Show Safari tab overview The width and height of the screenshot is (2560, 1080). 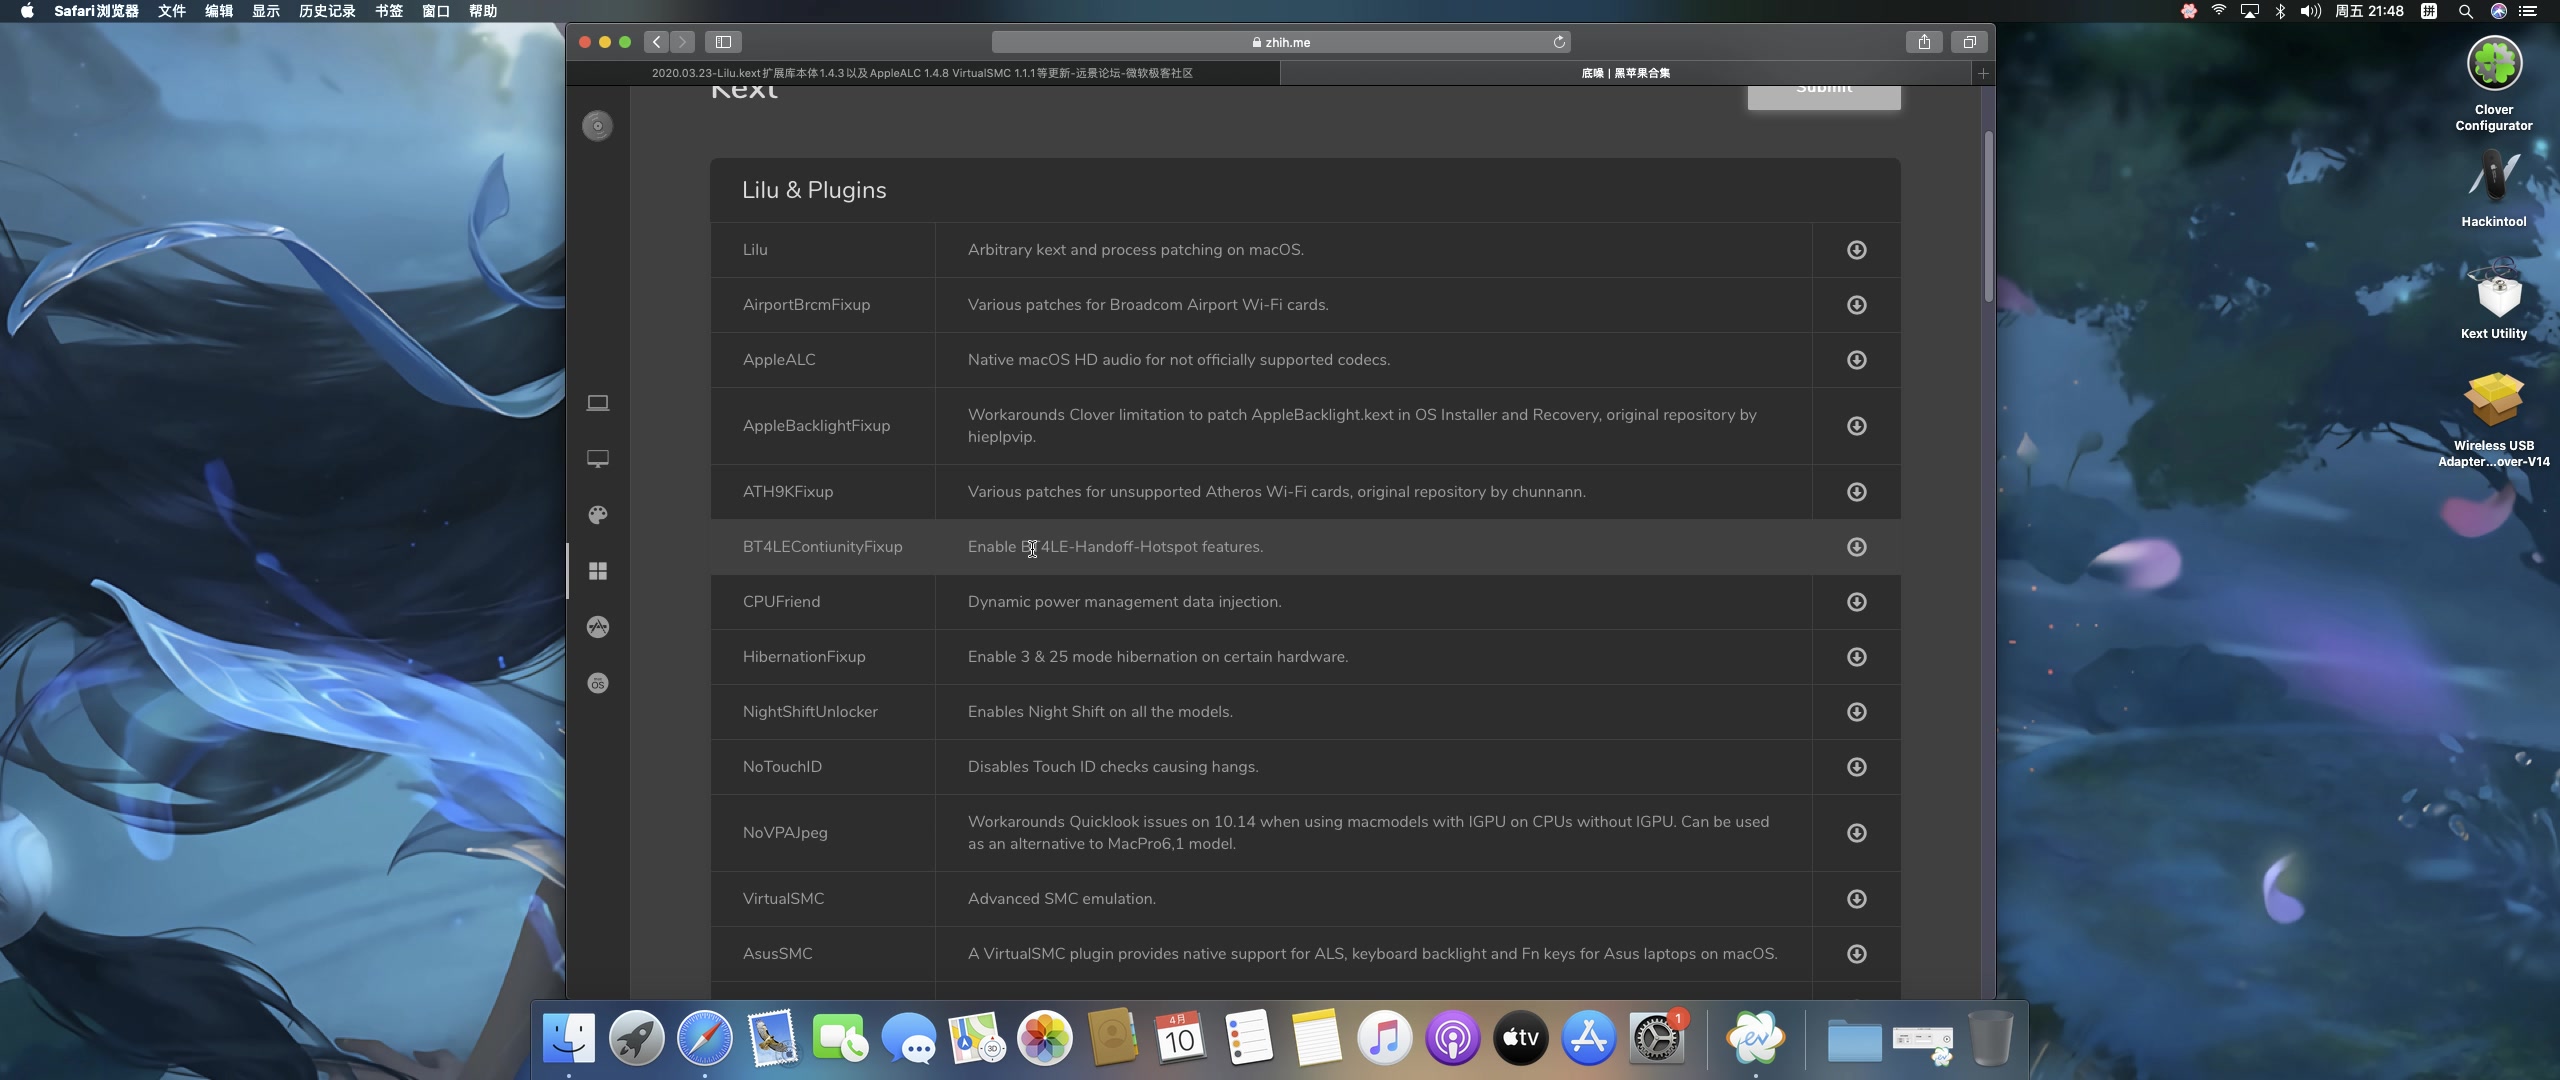tap(1969, 42)
